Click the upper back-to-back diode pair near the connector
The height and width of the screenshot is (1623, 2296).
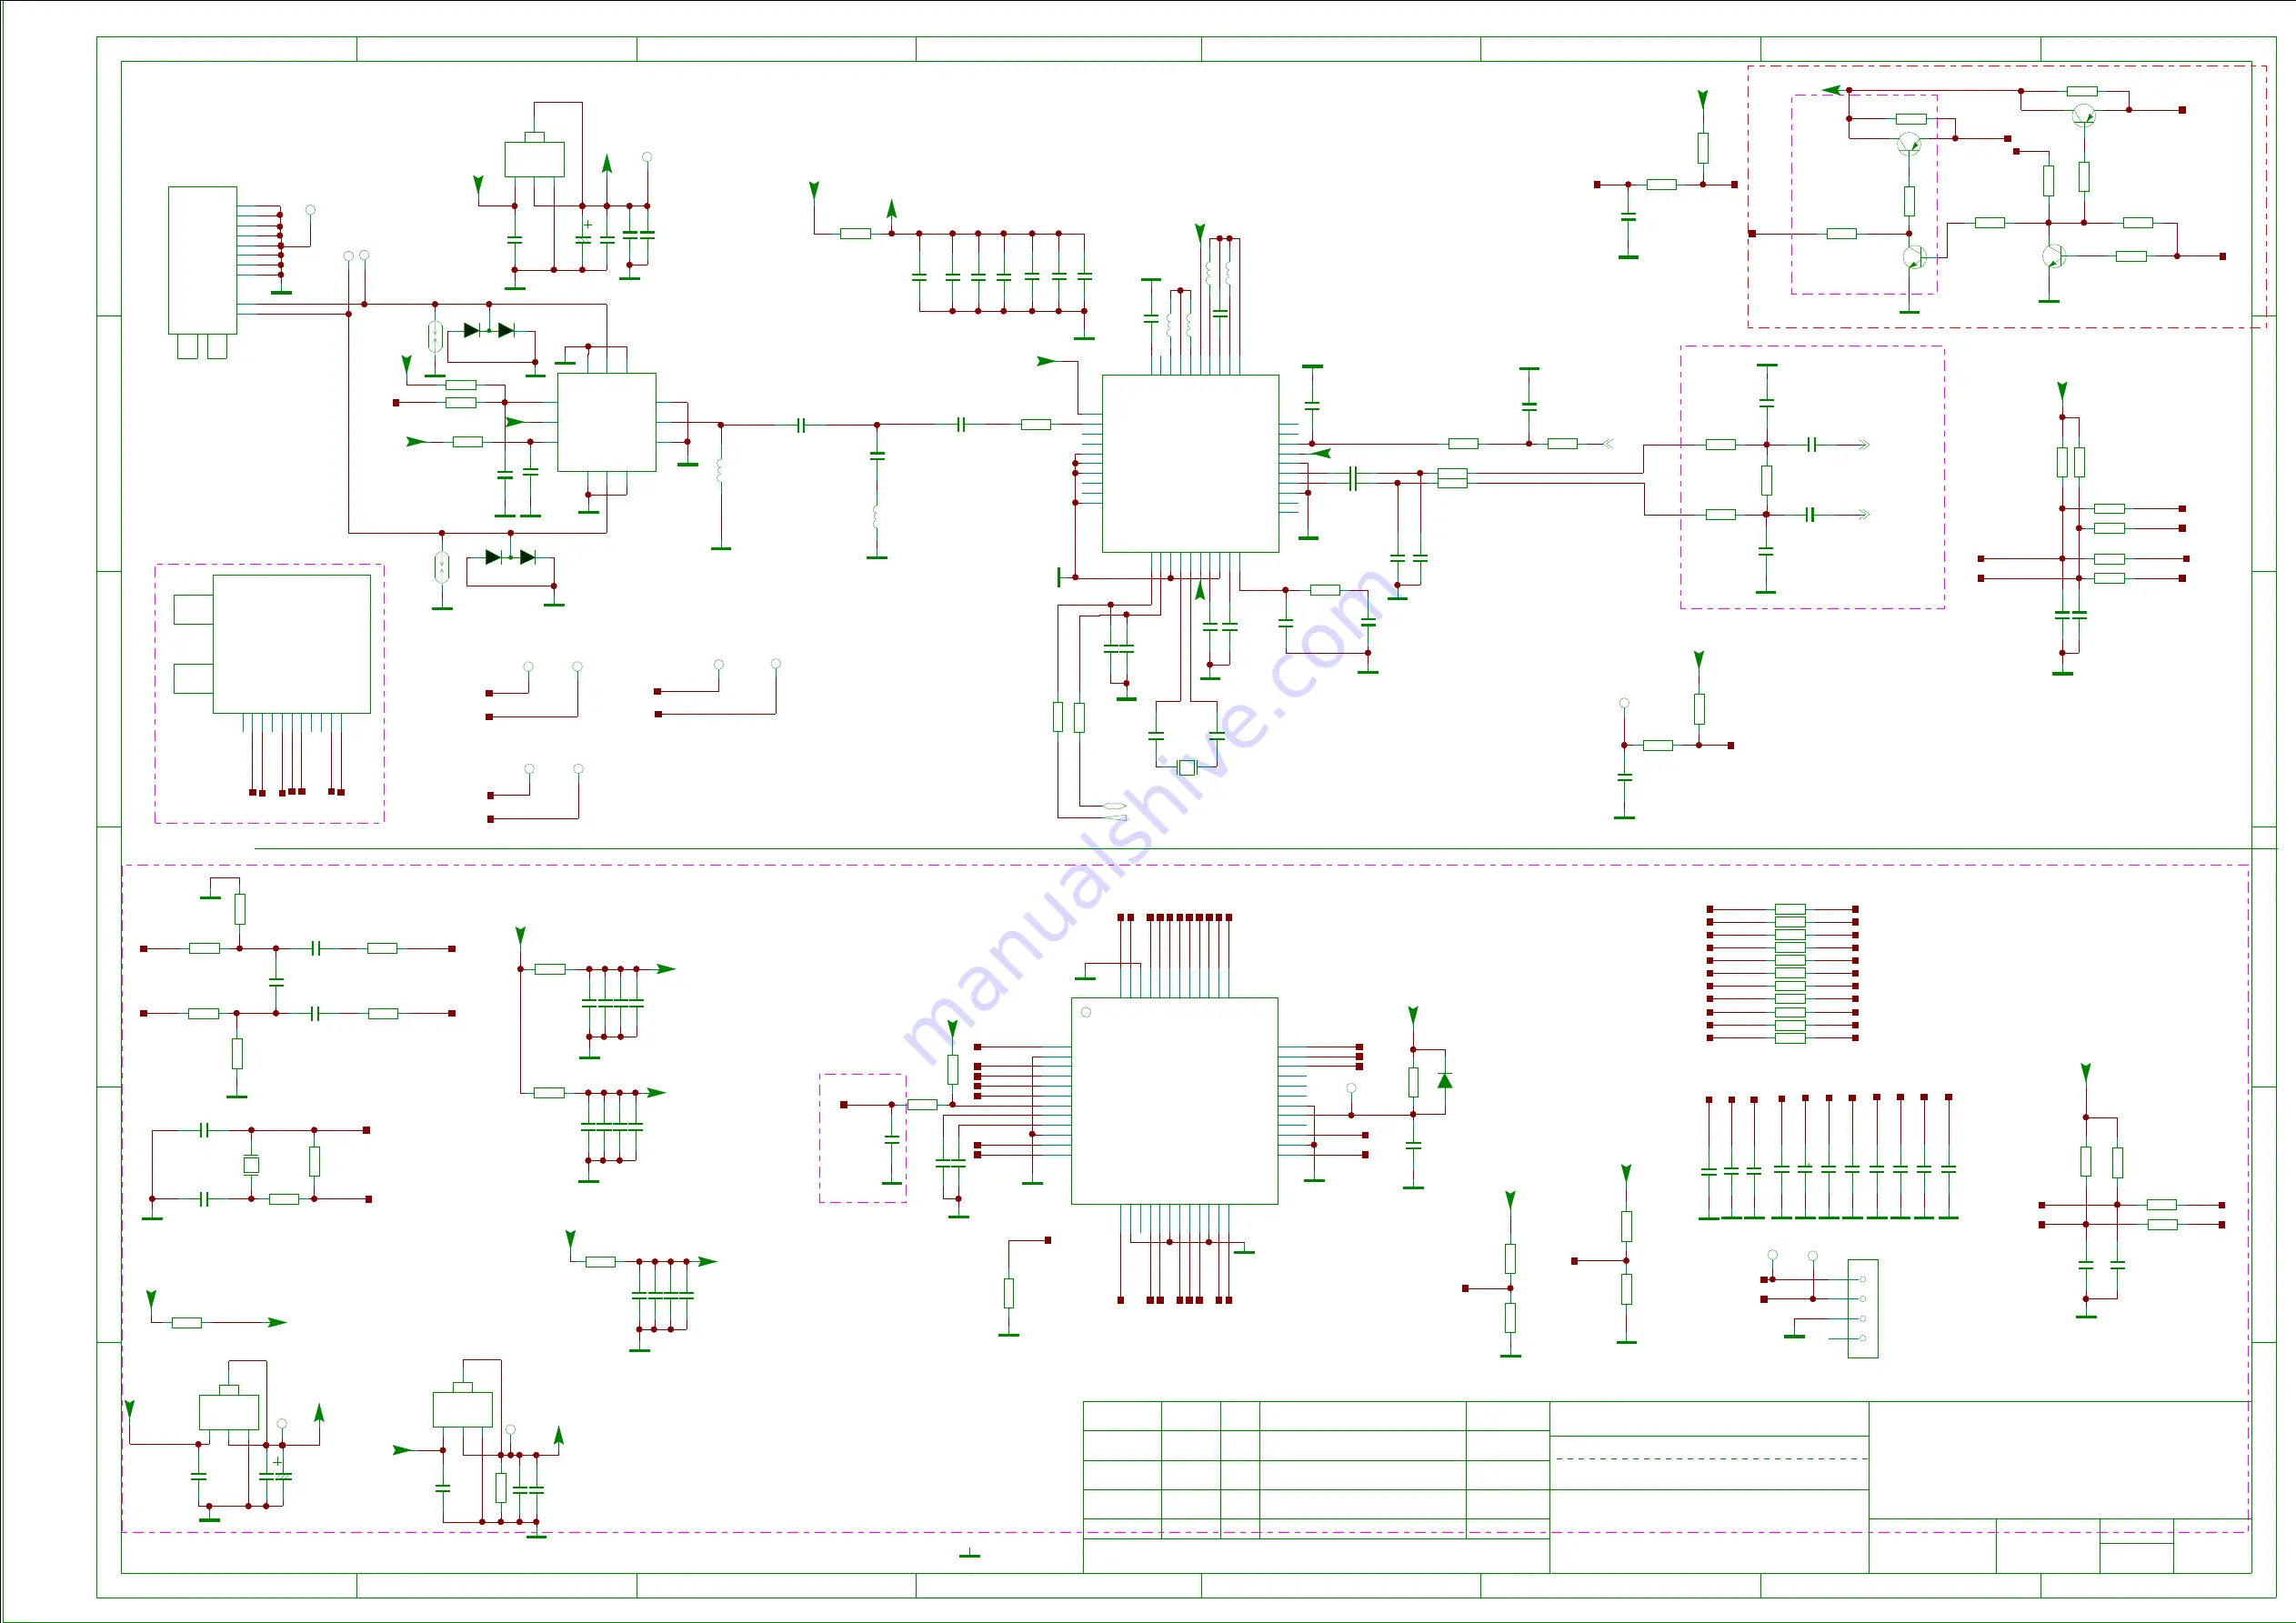pos(489,330)
